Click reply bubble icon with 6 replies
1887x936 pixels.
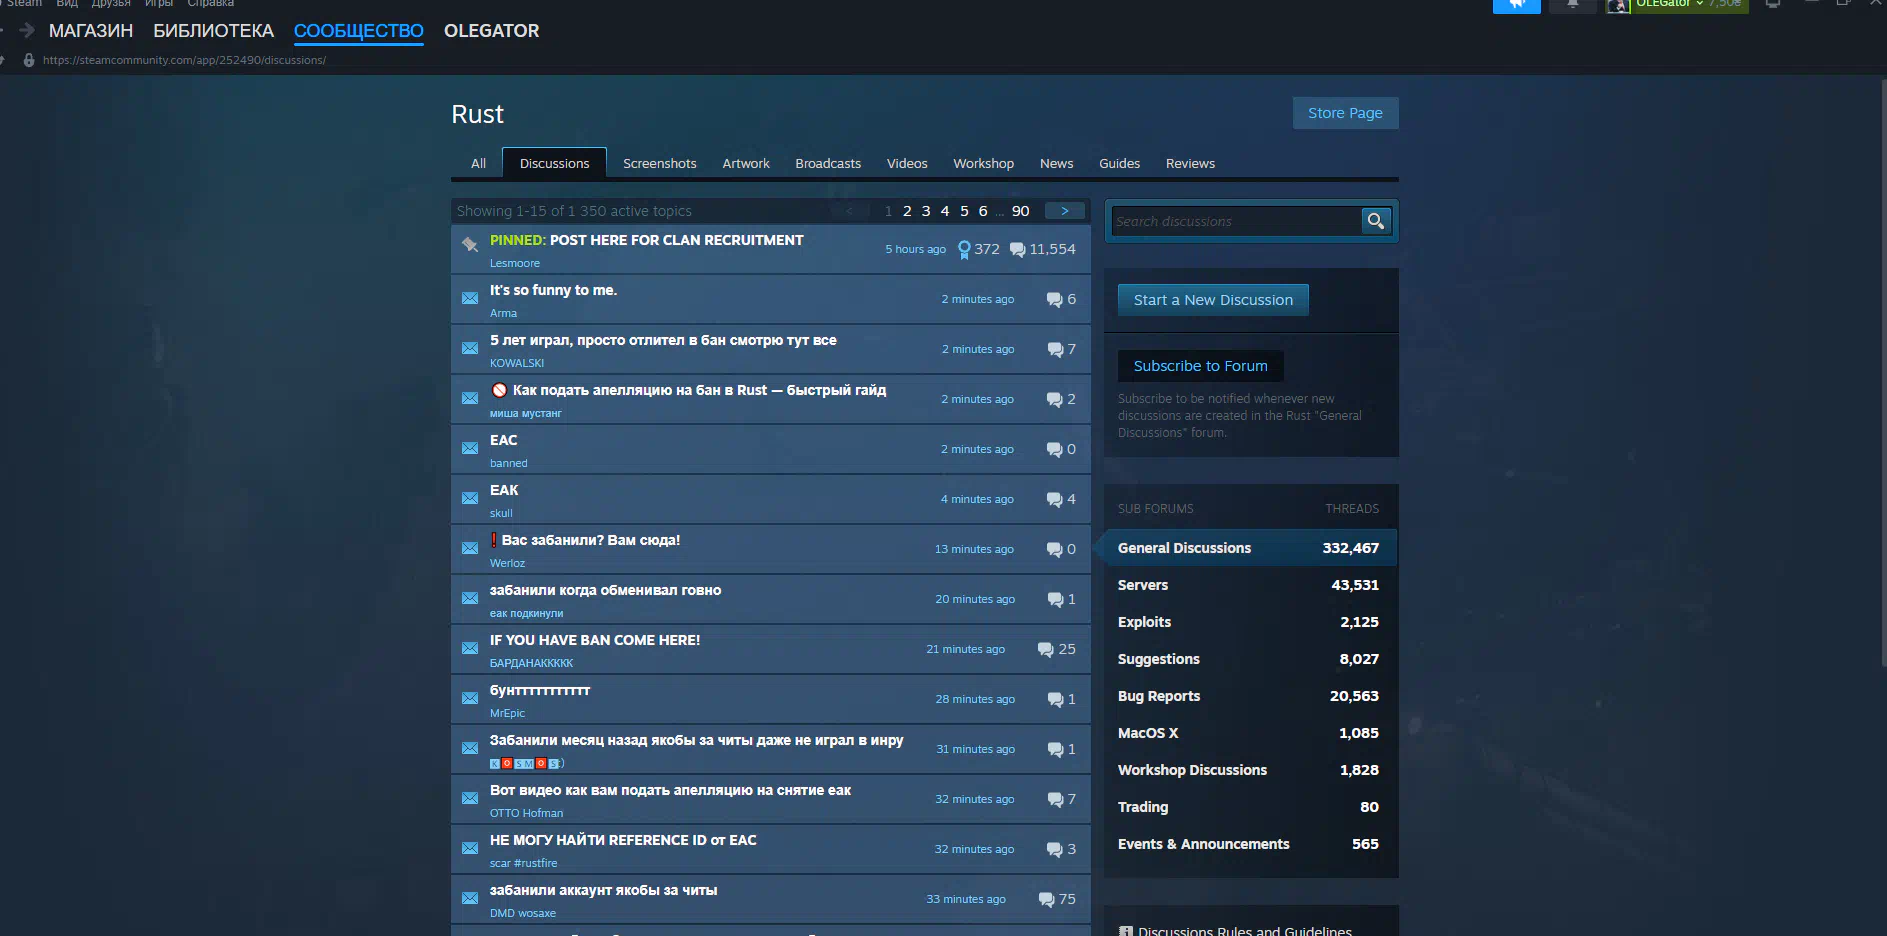(x=1054, y=300)
